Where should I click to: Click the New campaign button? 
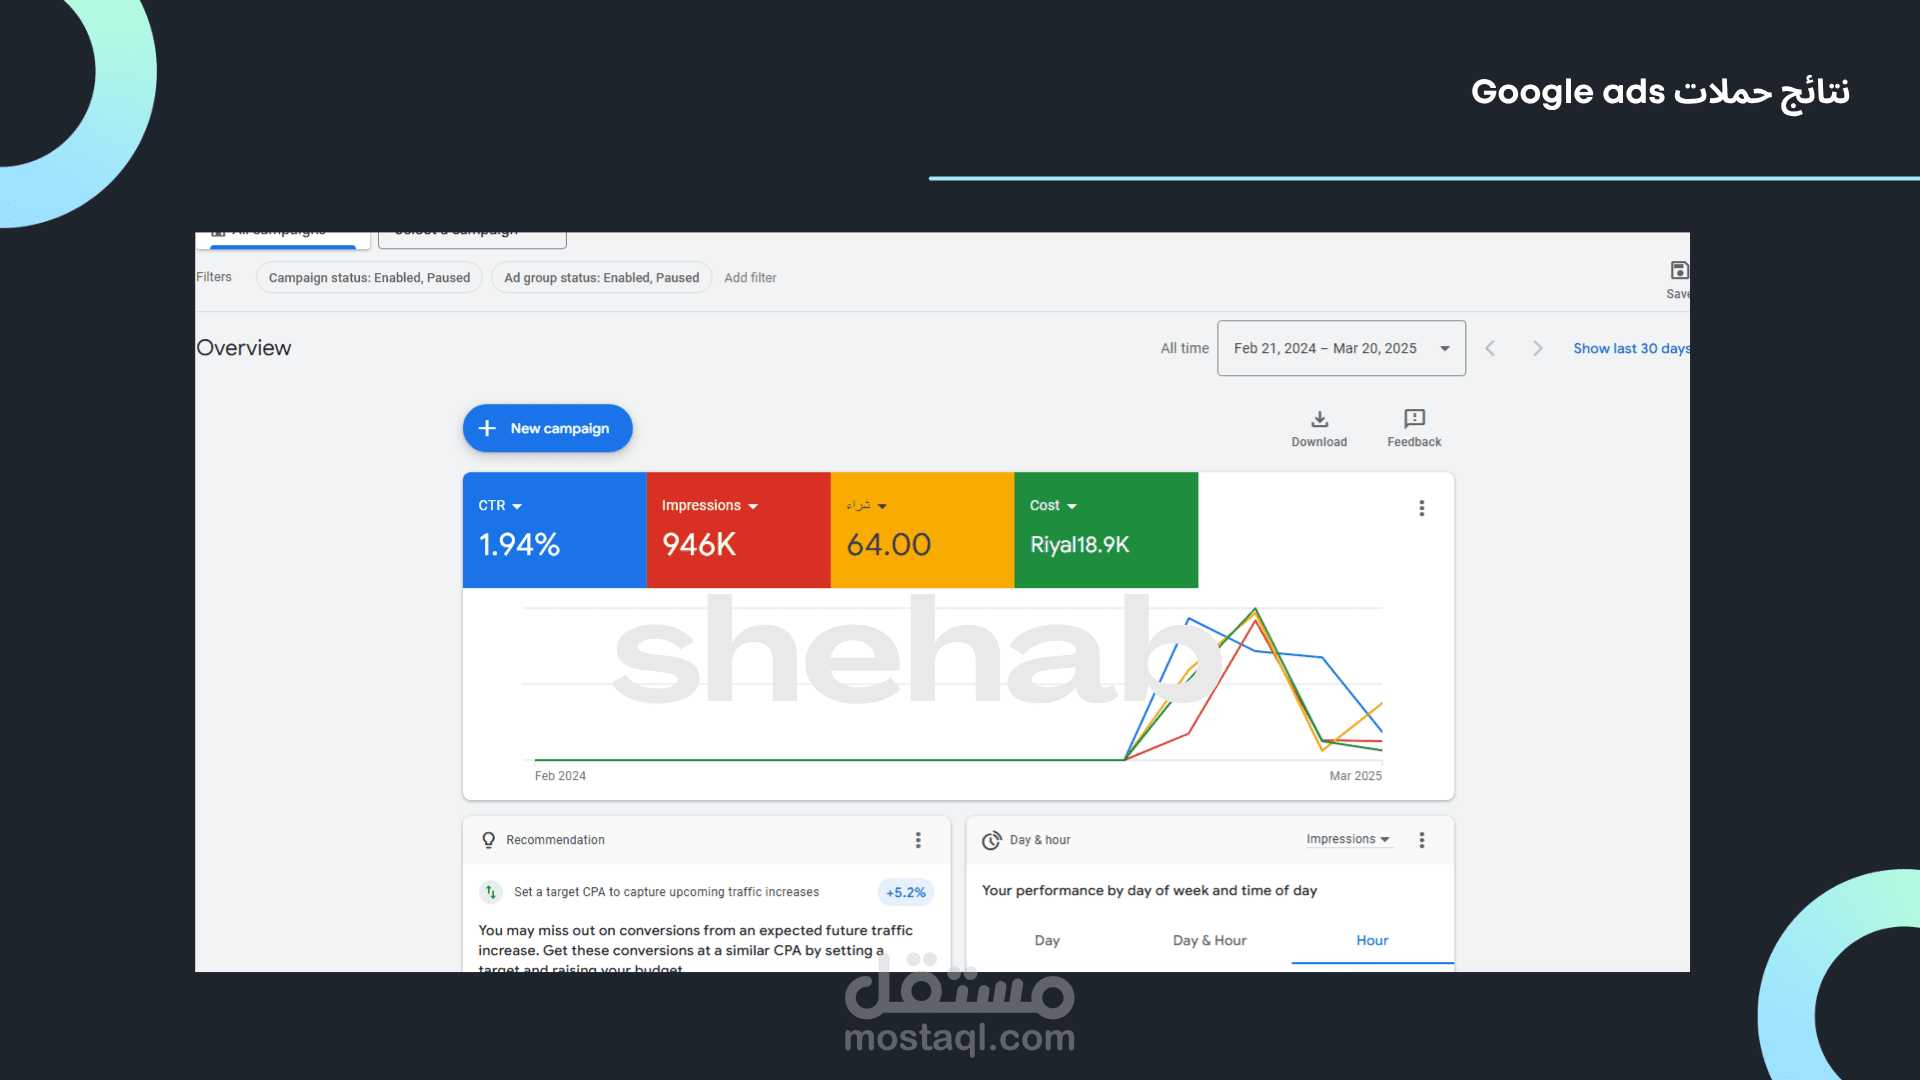[547, 428]
